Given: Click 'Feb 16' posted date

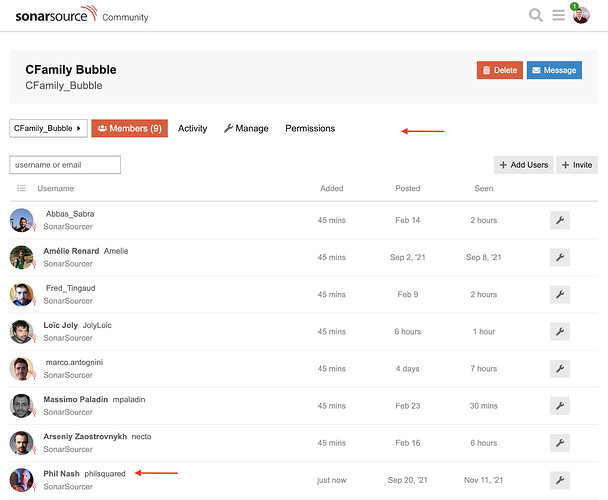Looking at the screenshot, I should [x=408, y=443].
